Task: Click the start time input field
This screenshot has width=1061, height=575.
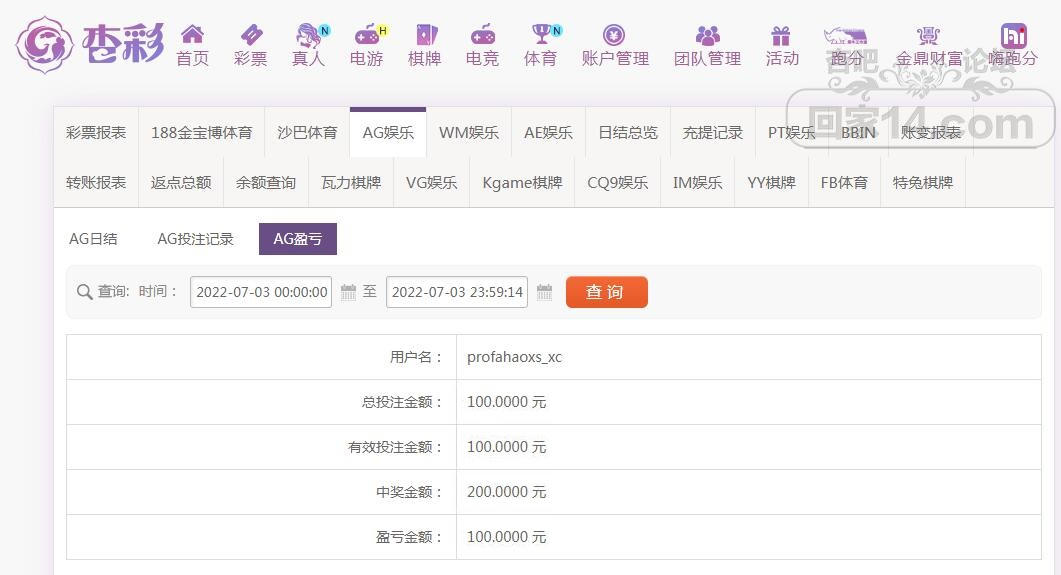Action: pos(261,292)
